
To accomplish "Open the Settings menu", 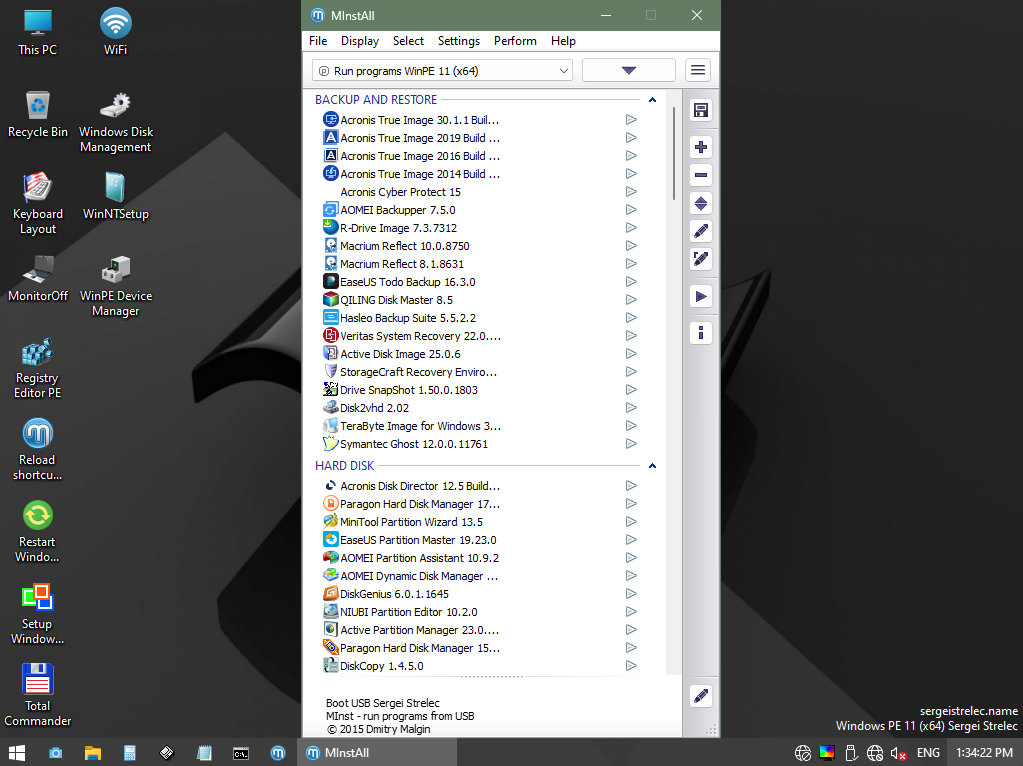I will [x=459, y=40].
